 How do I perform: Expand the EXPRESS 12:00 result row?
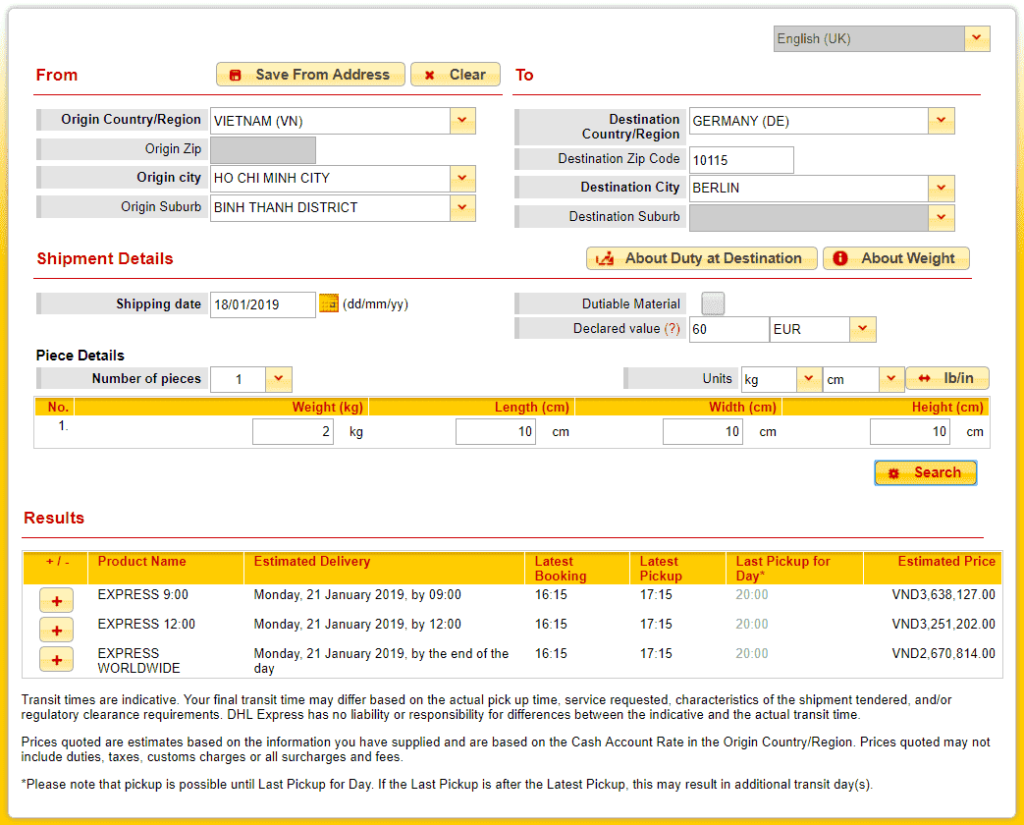[x=56, y=630]
